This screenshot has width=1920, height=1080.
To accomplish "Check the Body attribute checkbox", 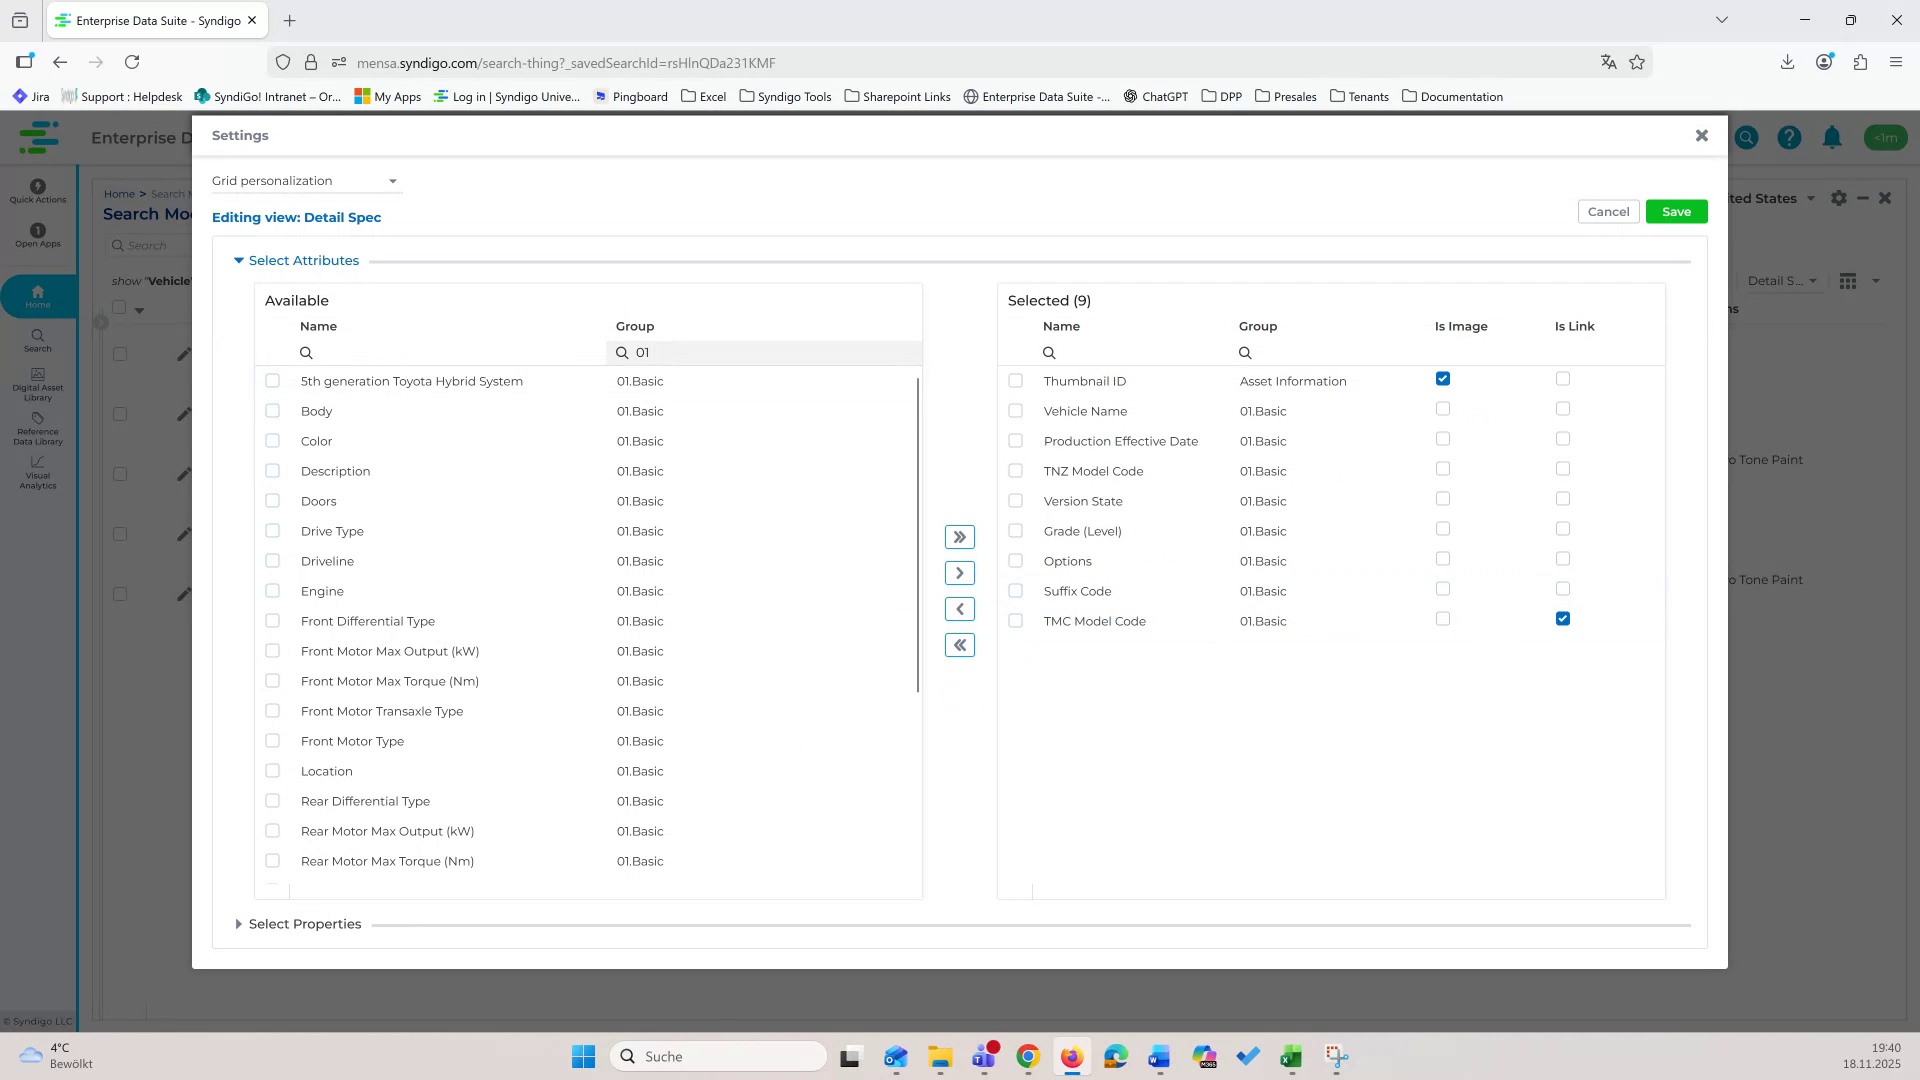I will (272, 410).
